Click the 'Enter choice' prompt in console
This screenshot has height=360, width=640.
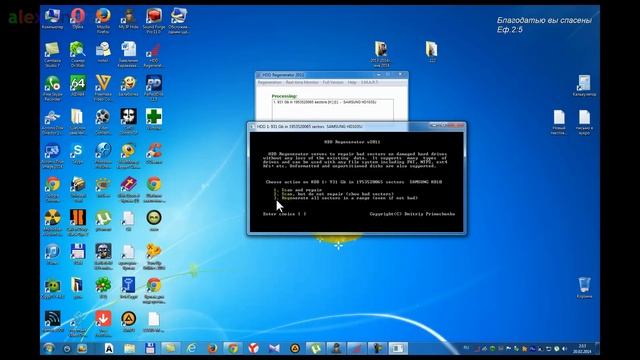click(284, 214)
